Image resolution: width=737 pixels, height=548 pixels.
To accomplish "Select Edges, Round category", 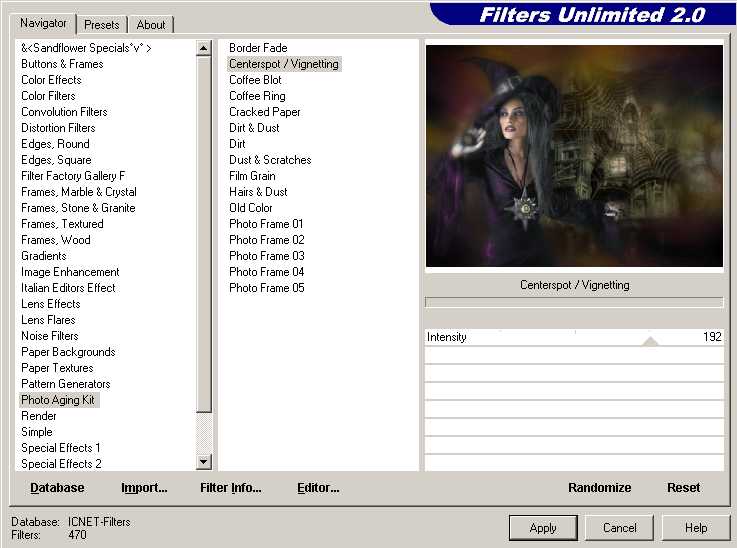I will point(55,144).
